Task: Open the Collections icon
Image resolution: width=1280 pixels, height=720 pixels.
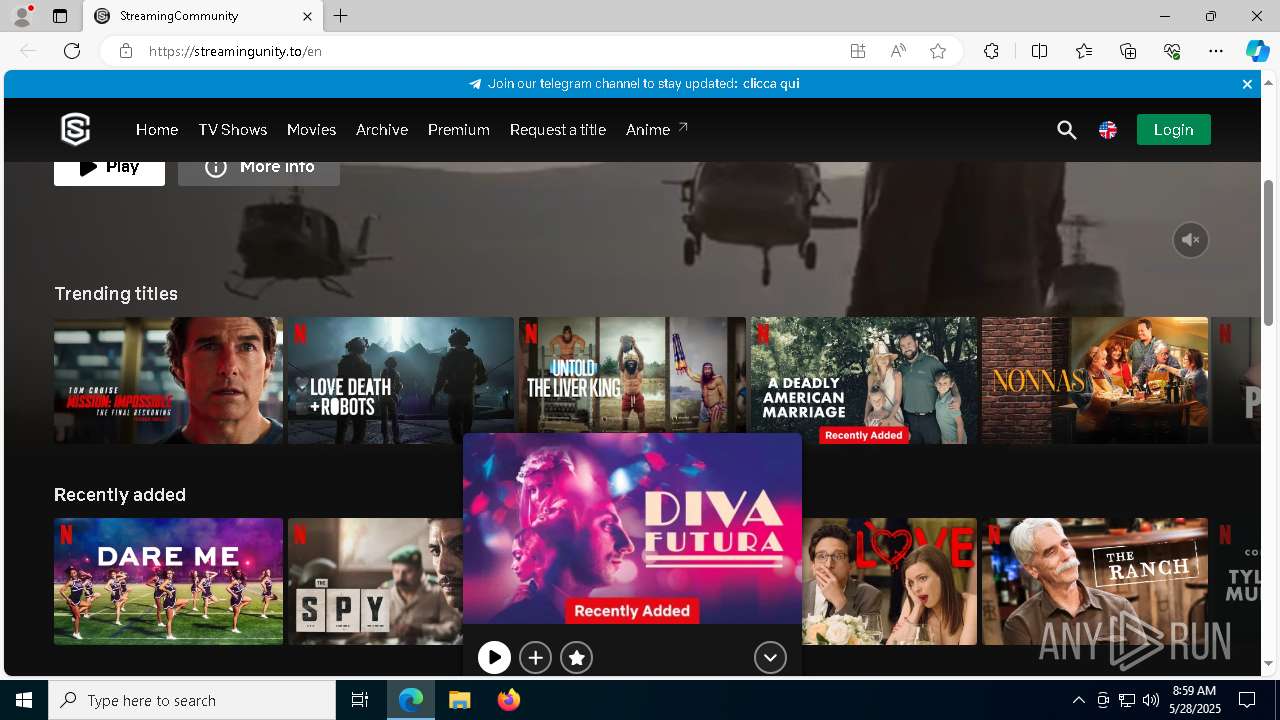Action: point(1128,51)
